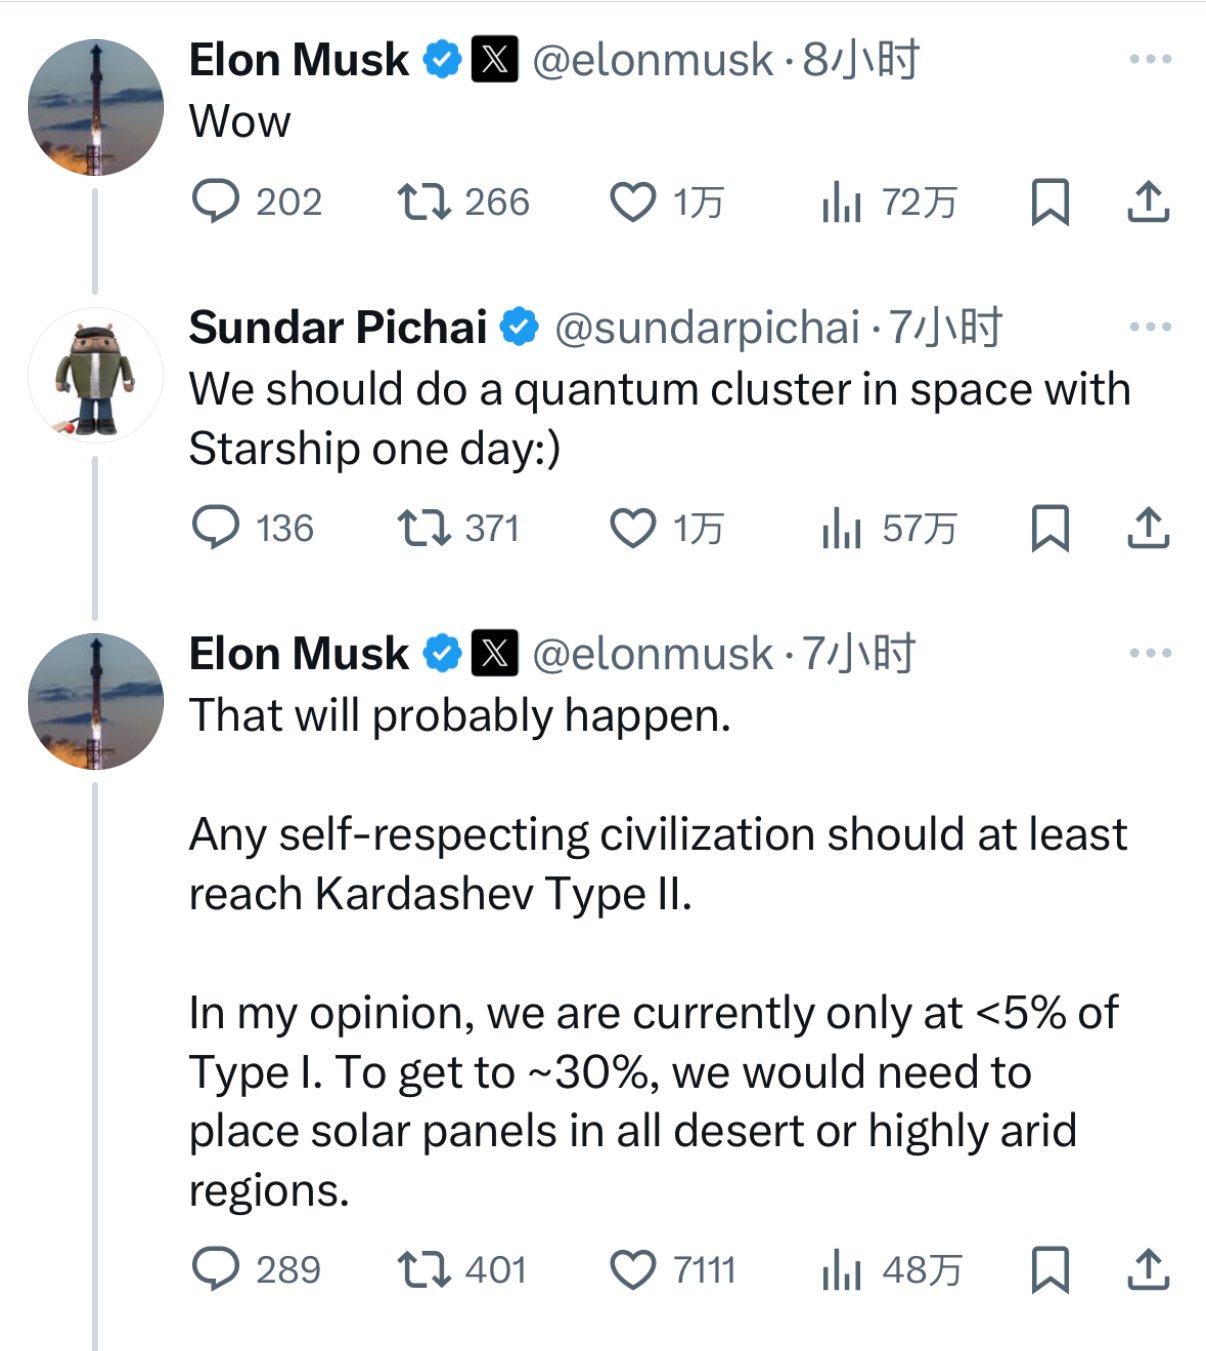Like Elon Musk's "Wow" tweet
The image size is (1206, 1351).
(x=633, y=202)
